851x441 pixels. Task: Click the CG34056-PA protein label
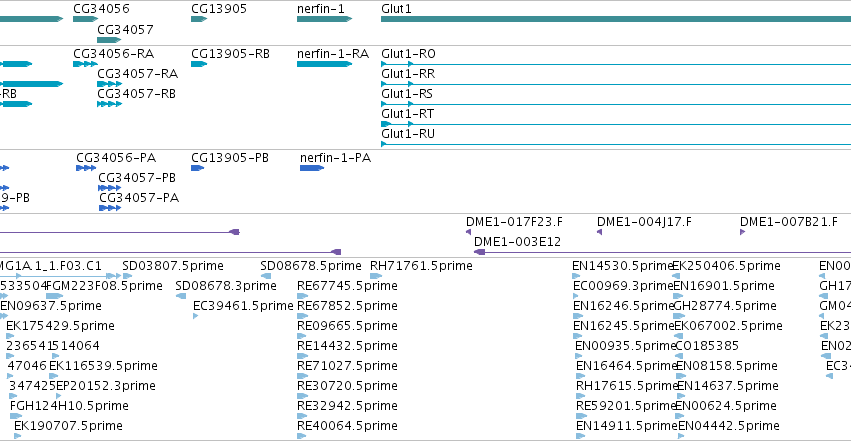(x=116, y=158)
